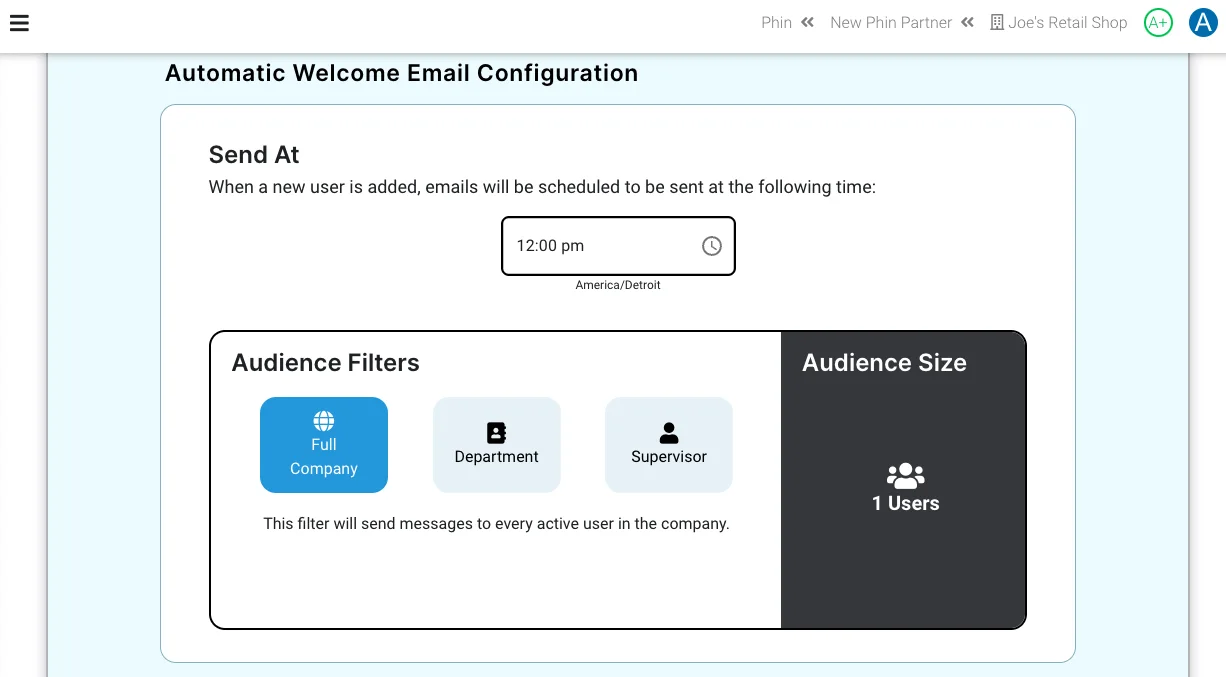Click the green A+ badge icon

[1158, 23]
